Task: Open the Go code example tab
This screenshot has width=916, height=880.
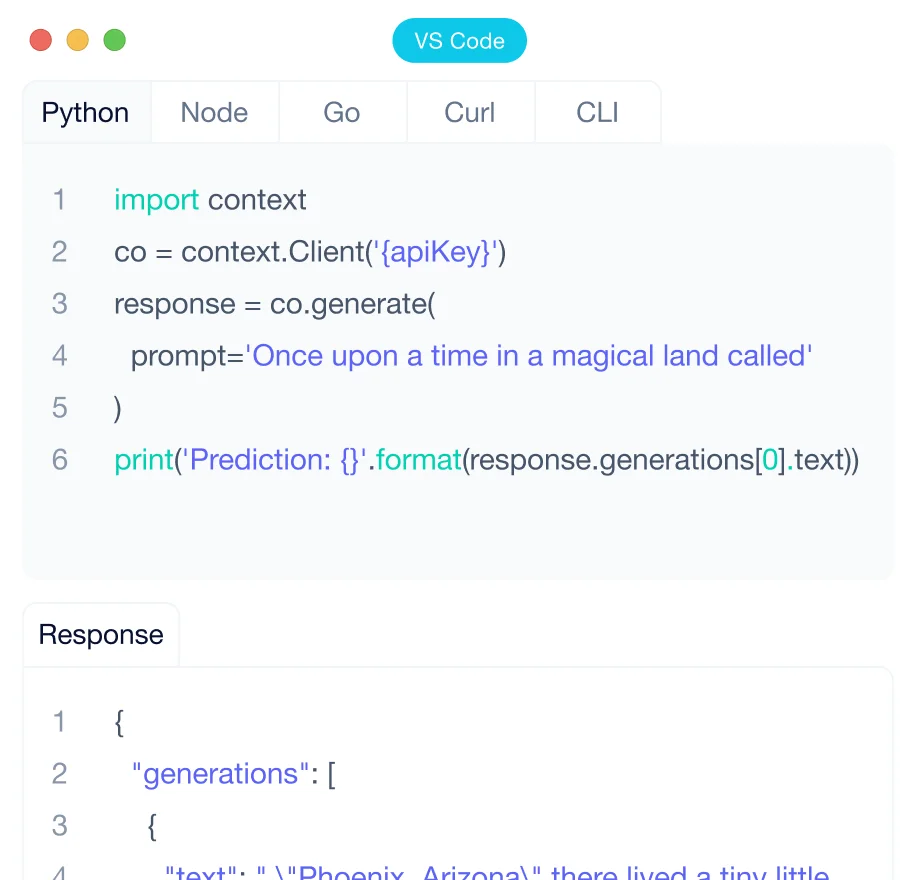Action: (x=342, y=112)
